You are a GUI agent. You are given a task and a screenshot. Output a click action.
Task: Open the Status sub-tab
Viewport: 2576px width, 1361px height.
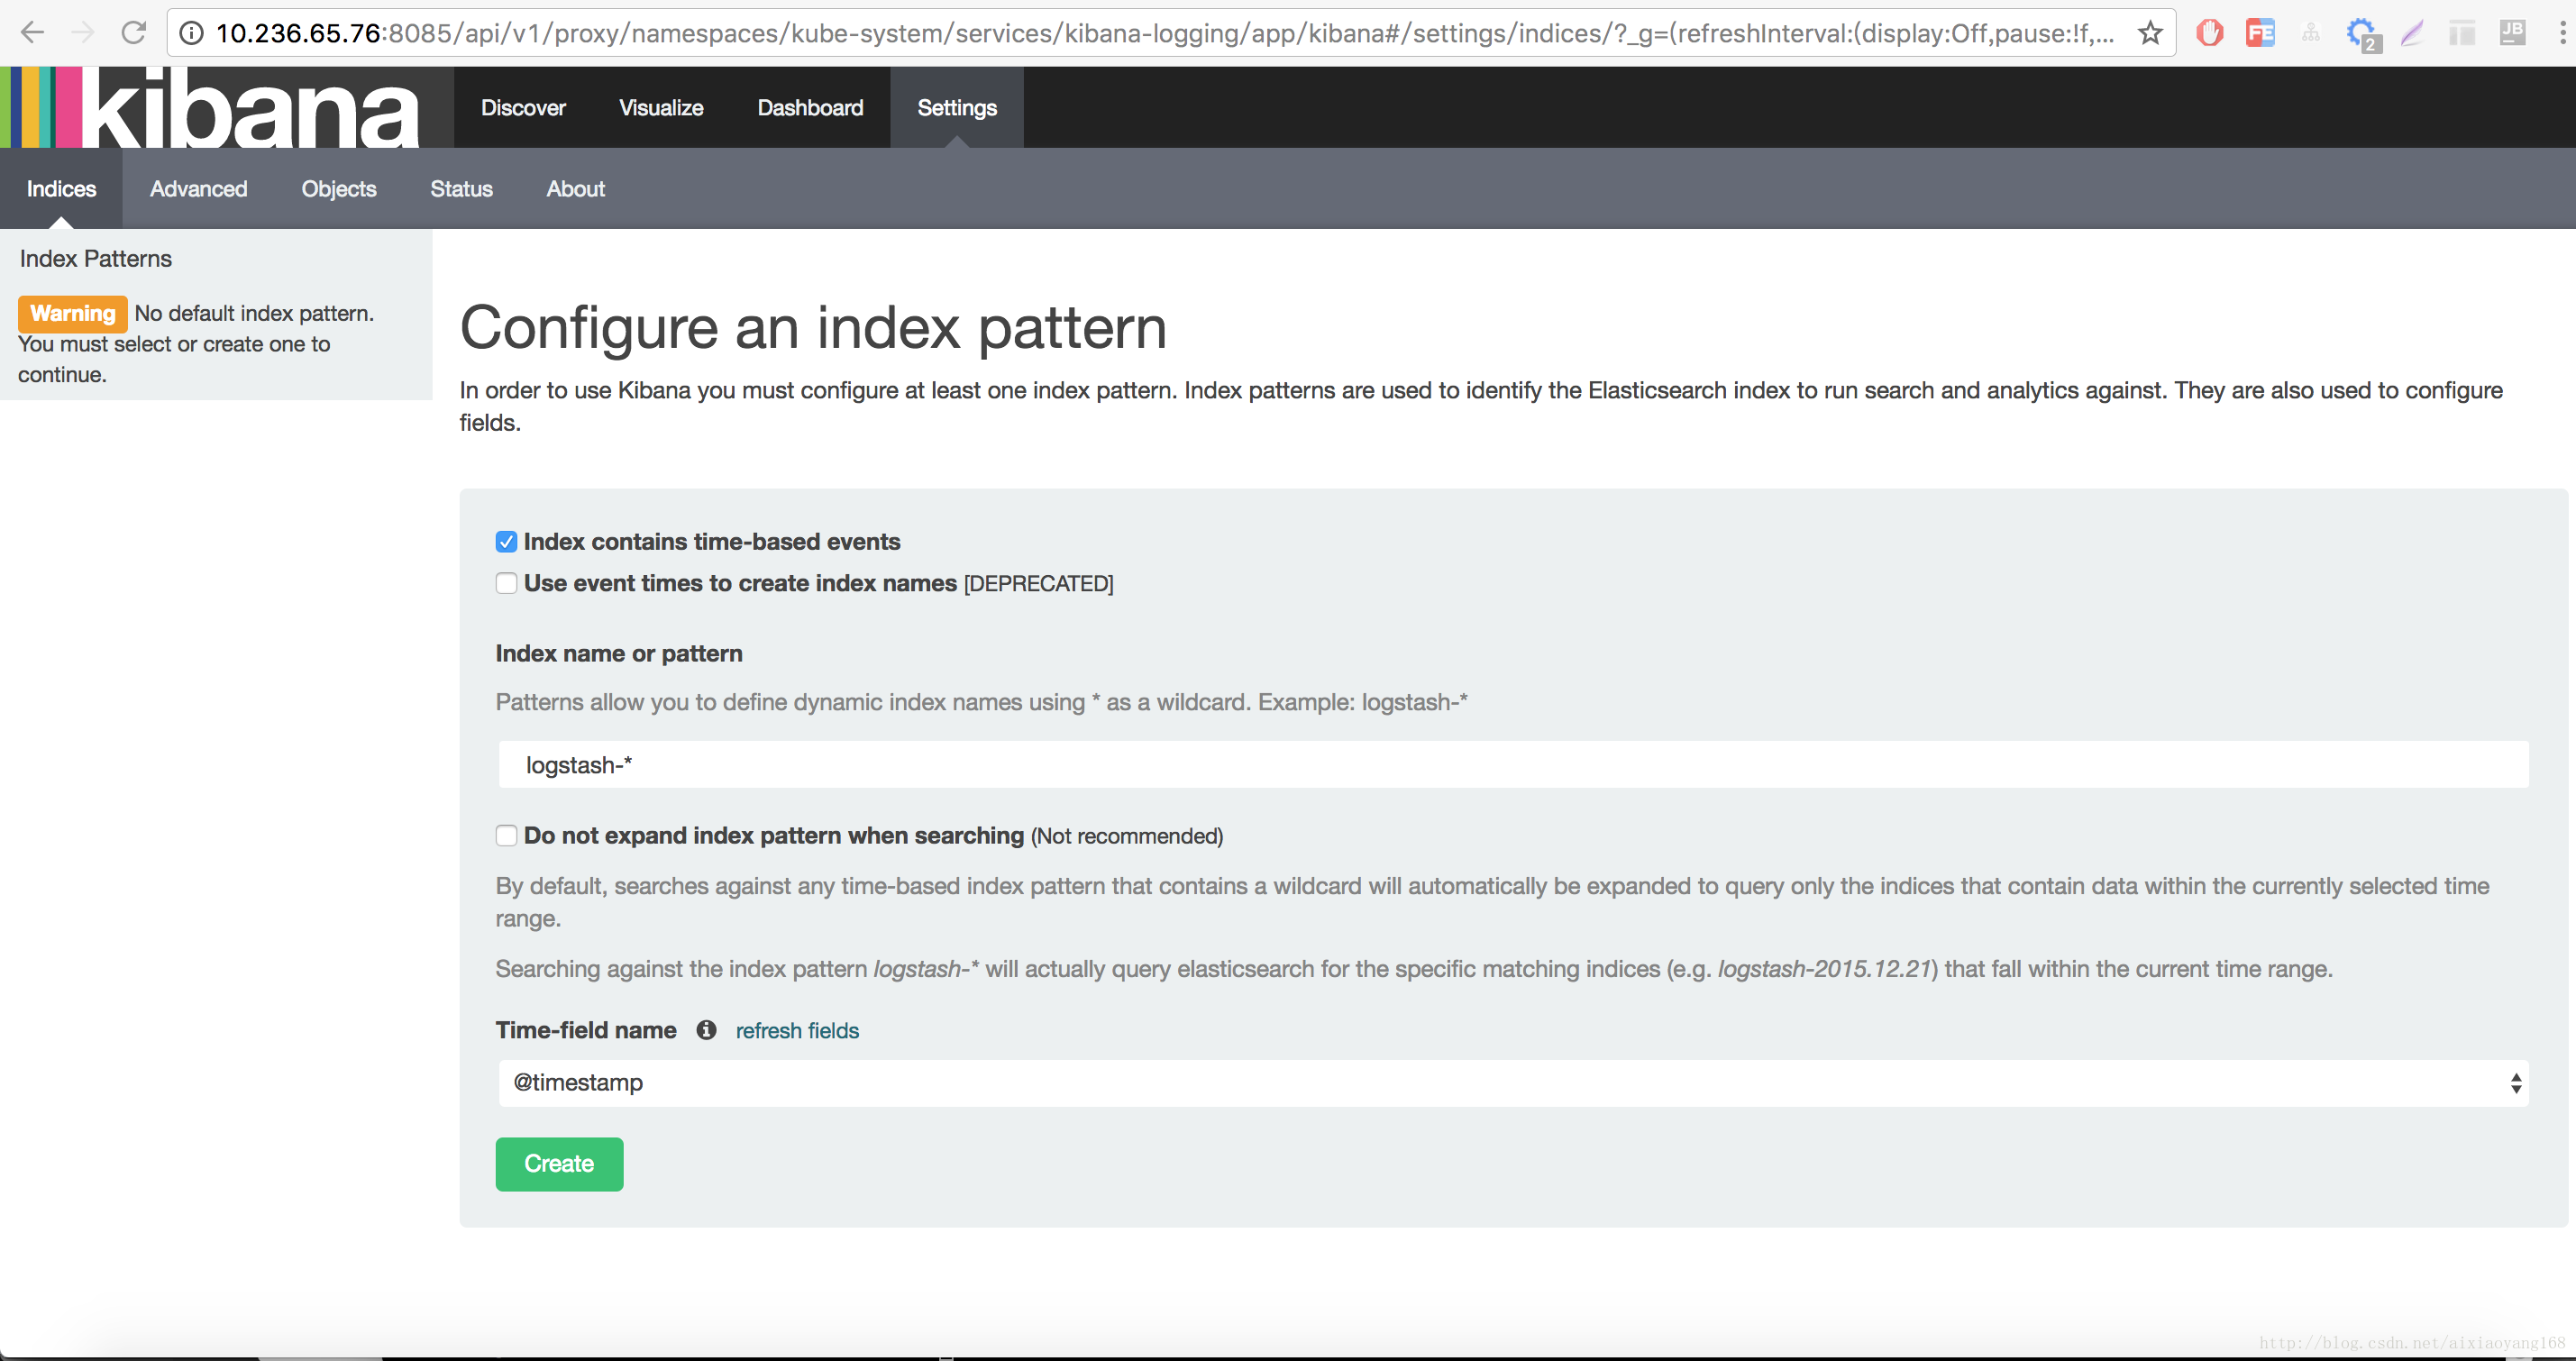pos(461,189)
